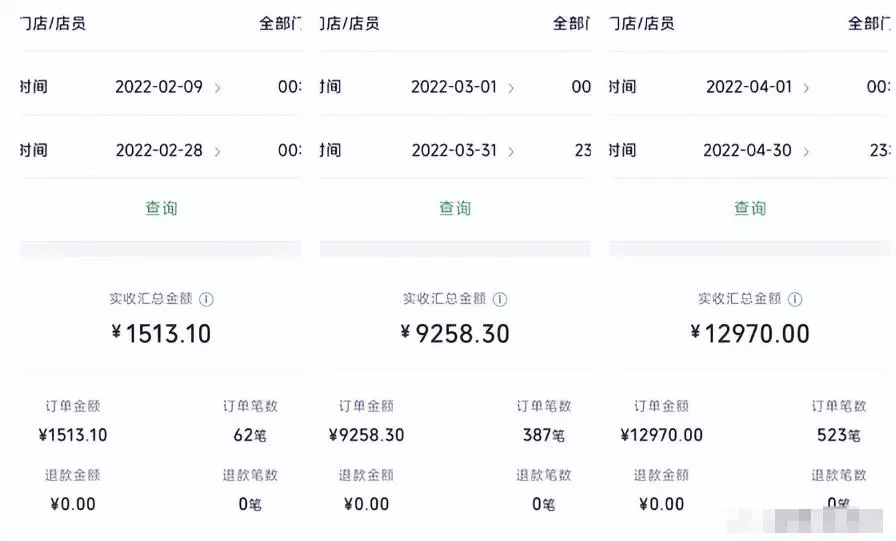Click info icon beside ¥9258.30 total label
The width and height of the screenshot is (896, 541).
[x=500, y=299]
